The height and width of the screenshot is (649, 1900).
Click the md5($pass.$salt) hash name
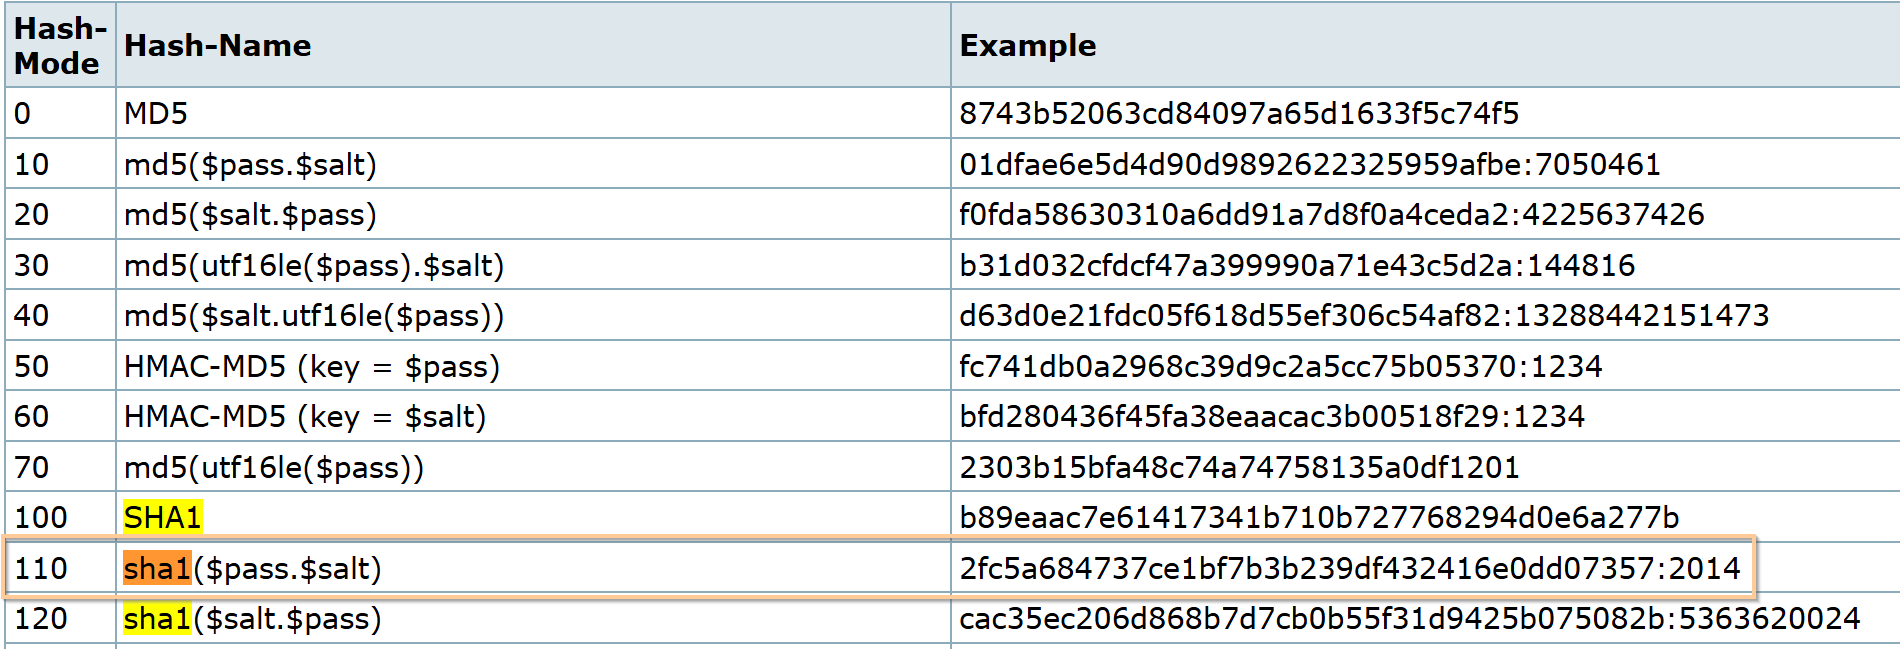(x=250, y=164)
